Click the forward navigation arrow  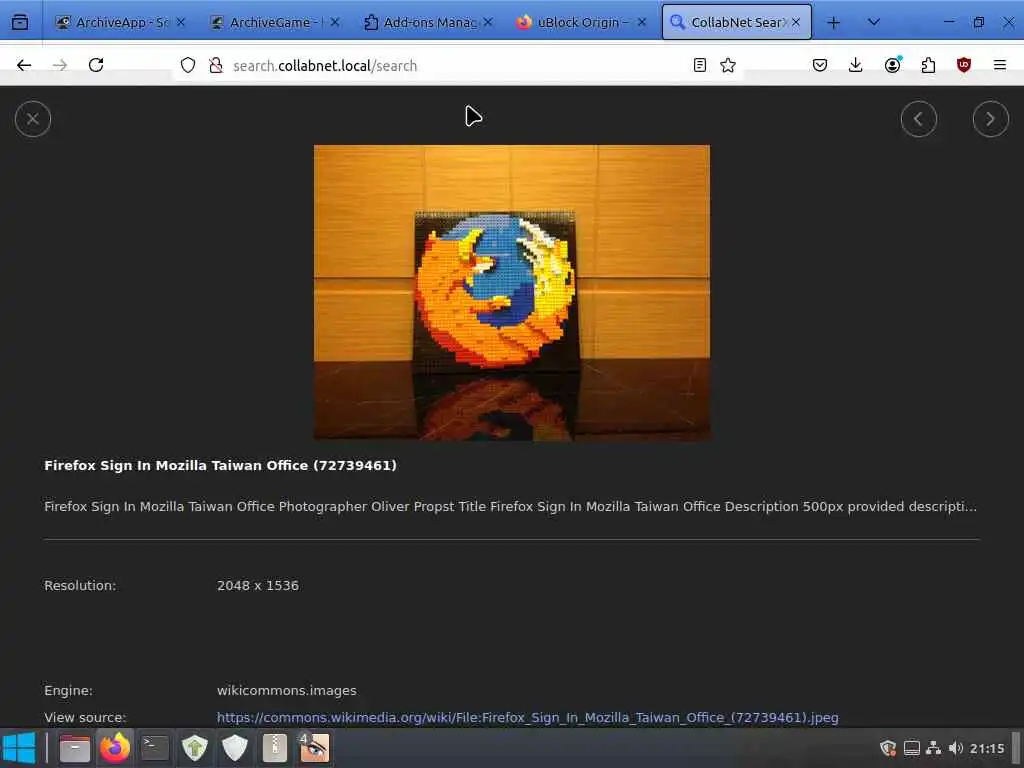[x=60, y=65]
